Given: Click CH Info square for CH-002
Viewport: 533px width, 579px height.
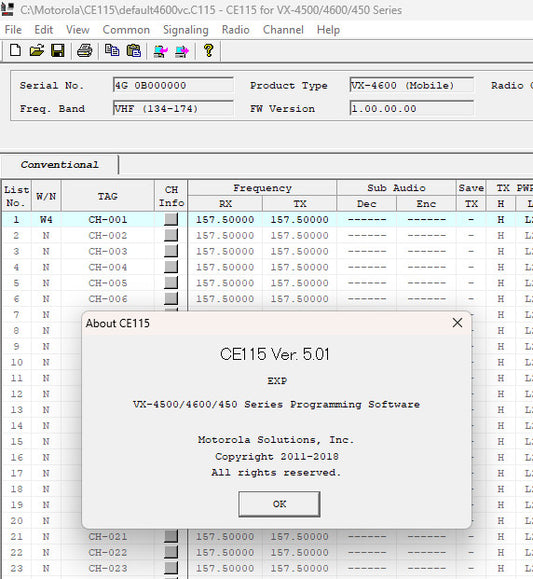Looking at the screenshot, I should [x=171, y=235].
